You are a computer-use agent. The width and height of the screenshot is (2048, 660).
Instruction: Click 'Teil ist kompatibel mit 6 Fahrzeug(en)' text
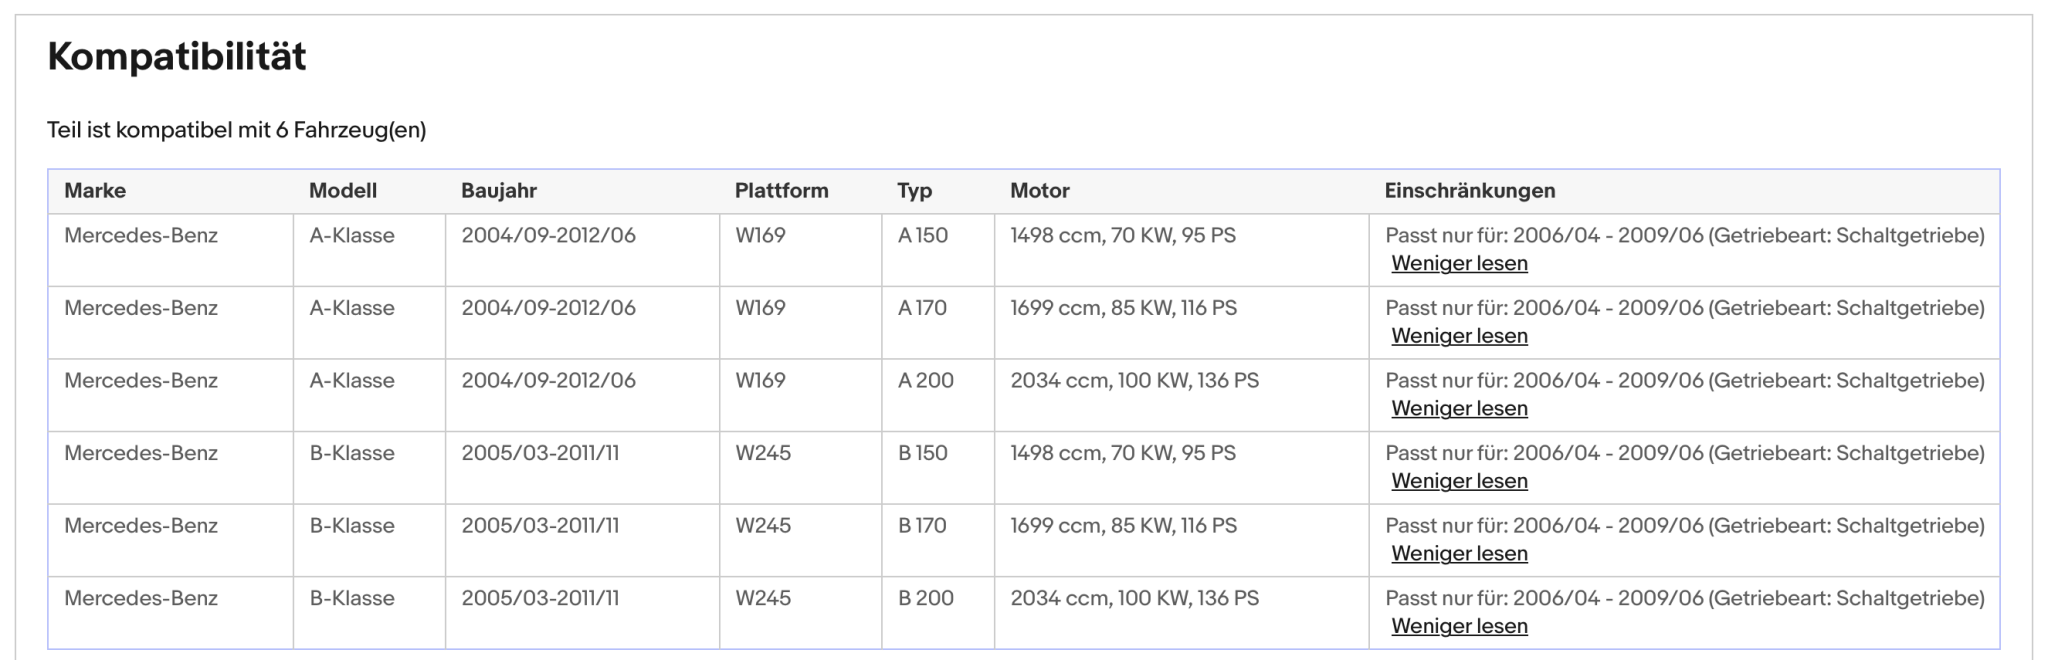(237, 130)
